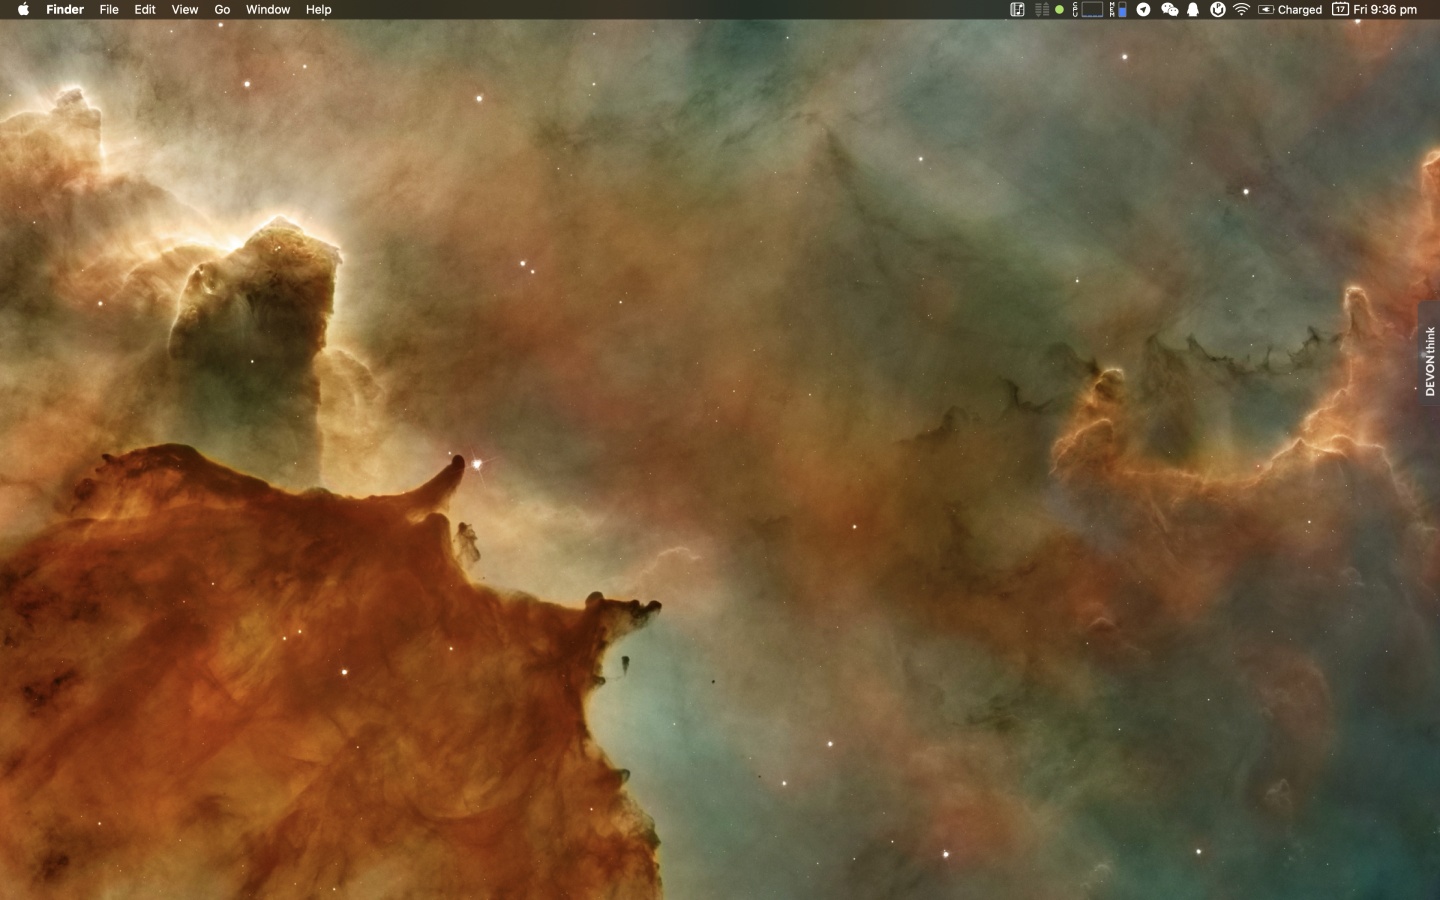Click the green dot status icon
The width and height of the screenshot is (1440, 900).
1059,9
